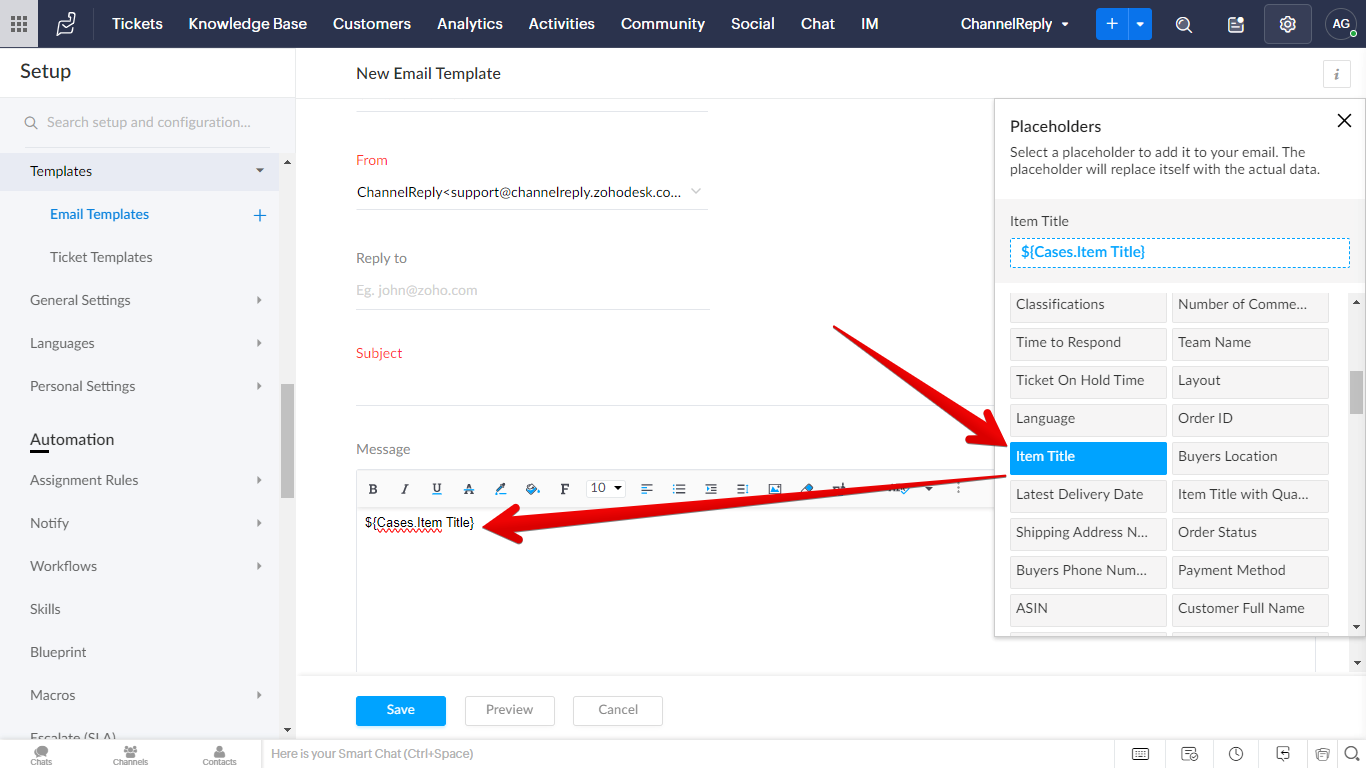The image size is (1366, 768).
Task: Select the Latest Delivery Date placeholder
Action: (1088, 495)
